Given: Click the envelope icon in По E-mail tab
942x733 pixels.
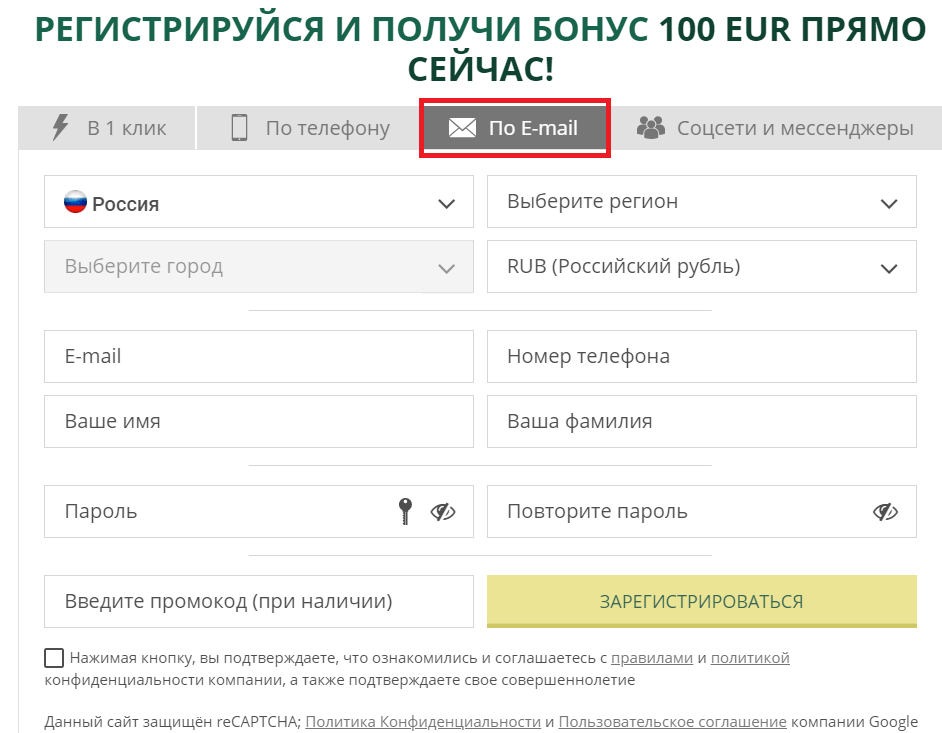Looking at the screenshot, I should [462, 127].
